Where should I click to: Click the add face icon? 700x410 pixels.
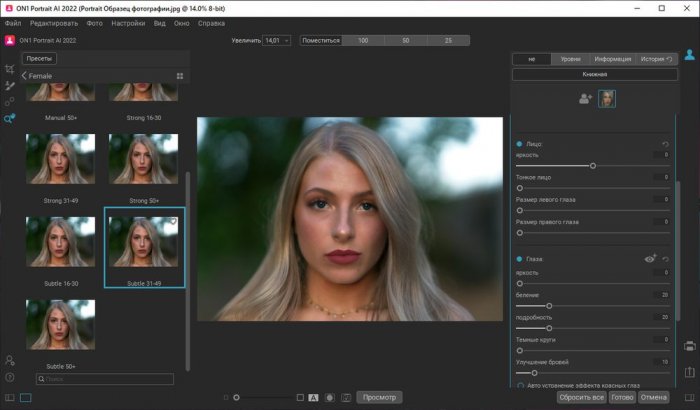coord(585,98)
